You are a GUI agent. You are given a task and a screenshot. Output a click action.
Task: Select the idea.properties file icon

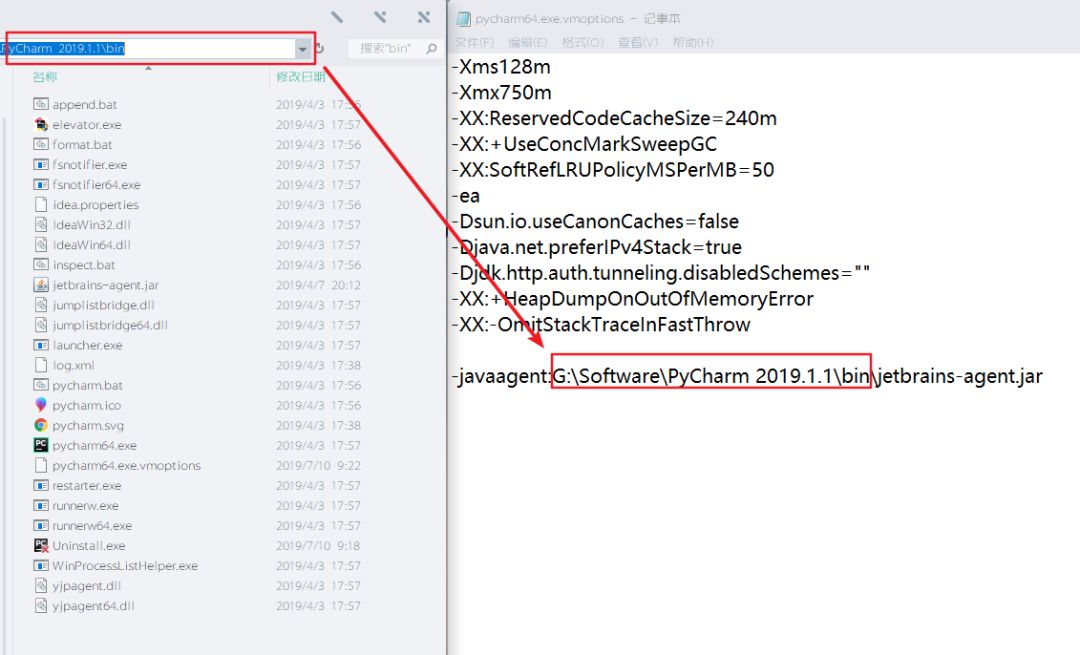pos(41,205)
